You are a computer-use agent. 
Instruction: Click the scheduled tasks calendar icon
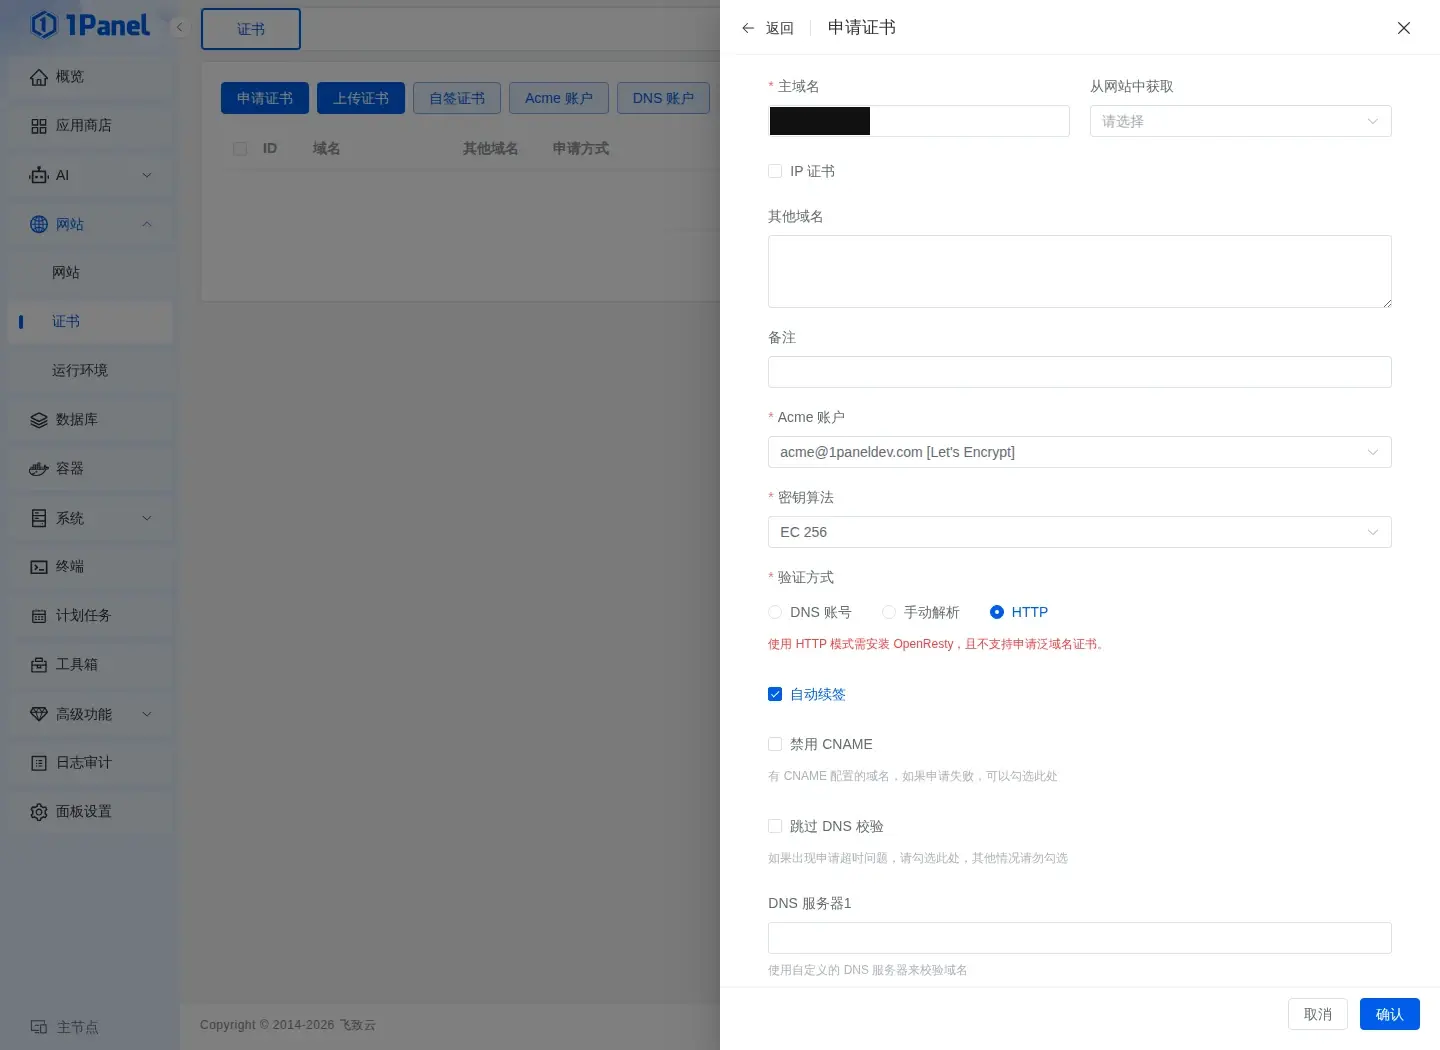(x=39, y=616)
